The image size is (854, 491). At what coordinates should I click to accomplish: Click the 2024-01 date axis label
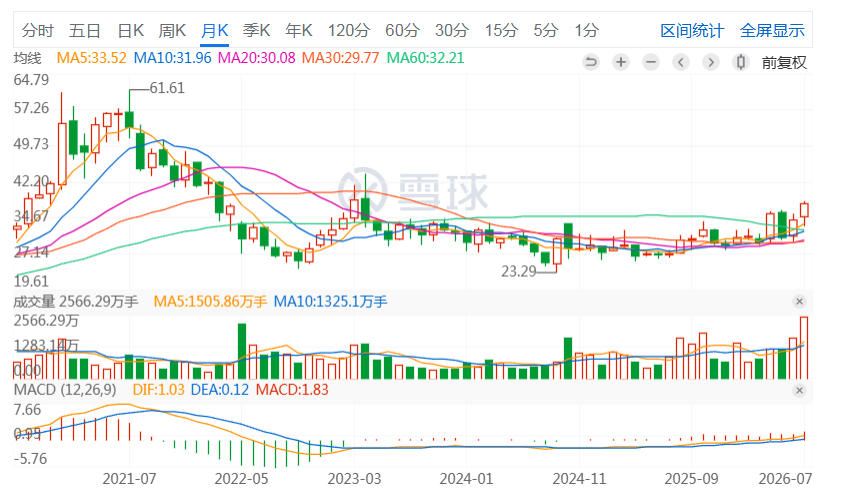[467, 479]
